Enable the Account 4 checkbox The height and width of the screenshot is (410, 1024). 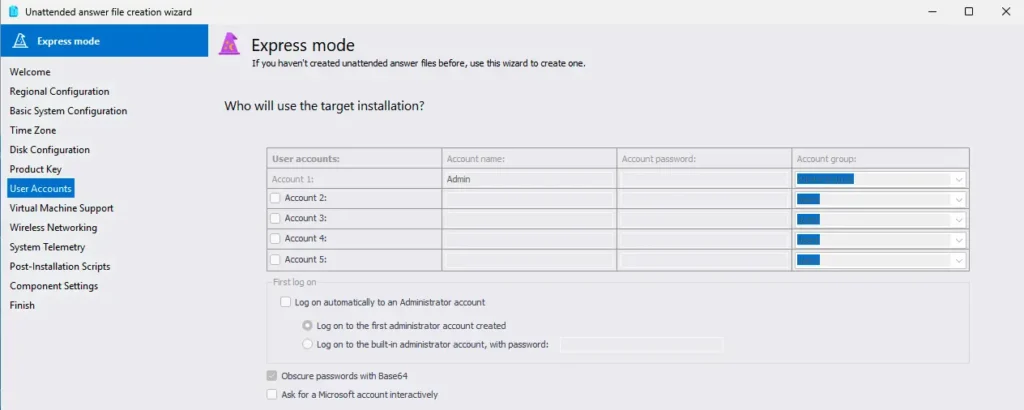click(x=276, y=239)
